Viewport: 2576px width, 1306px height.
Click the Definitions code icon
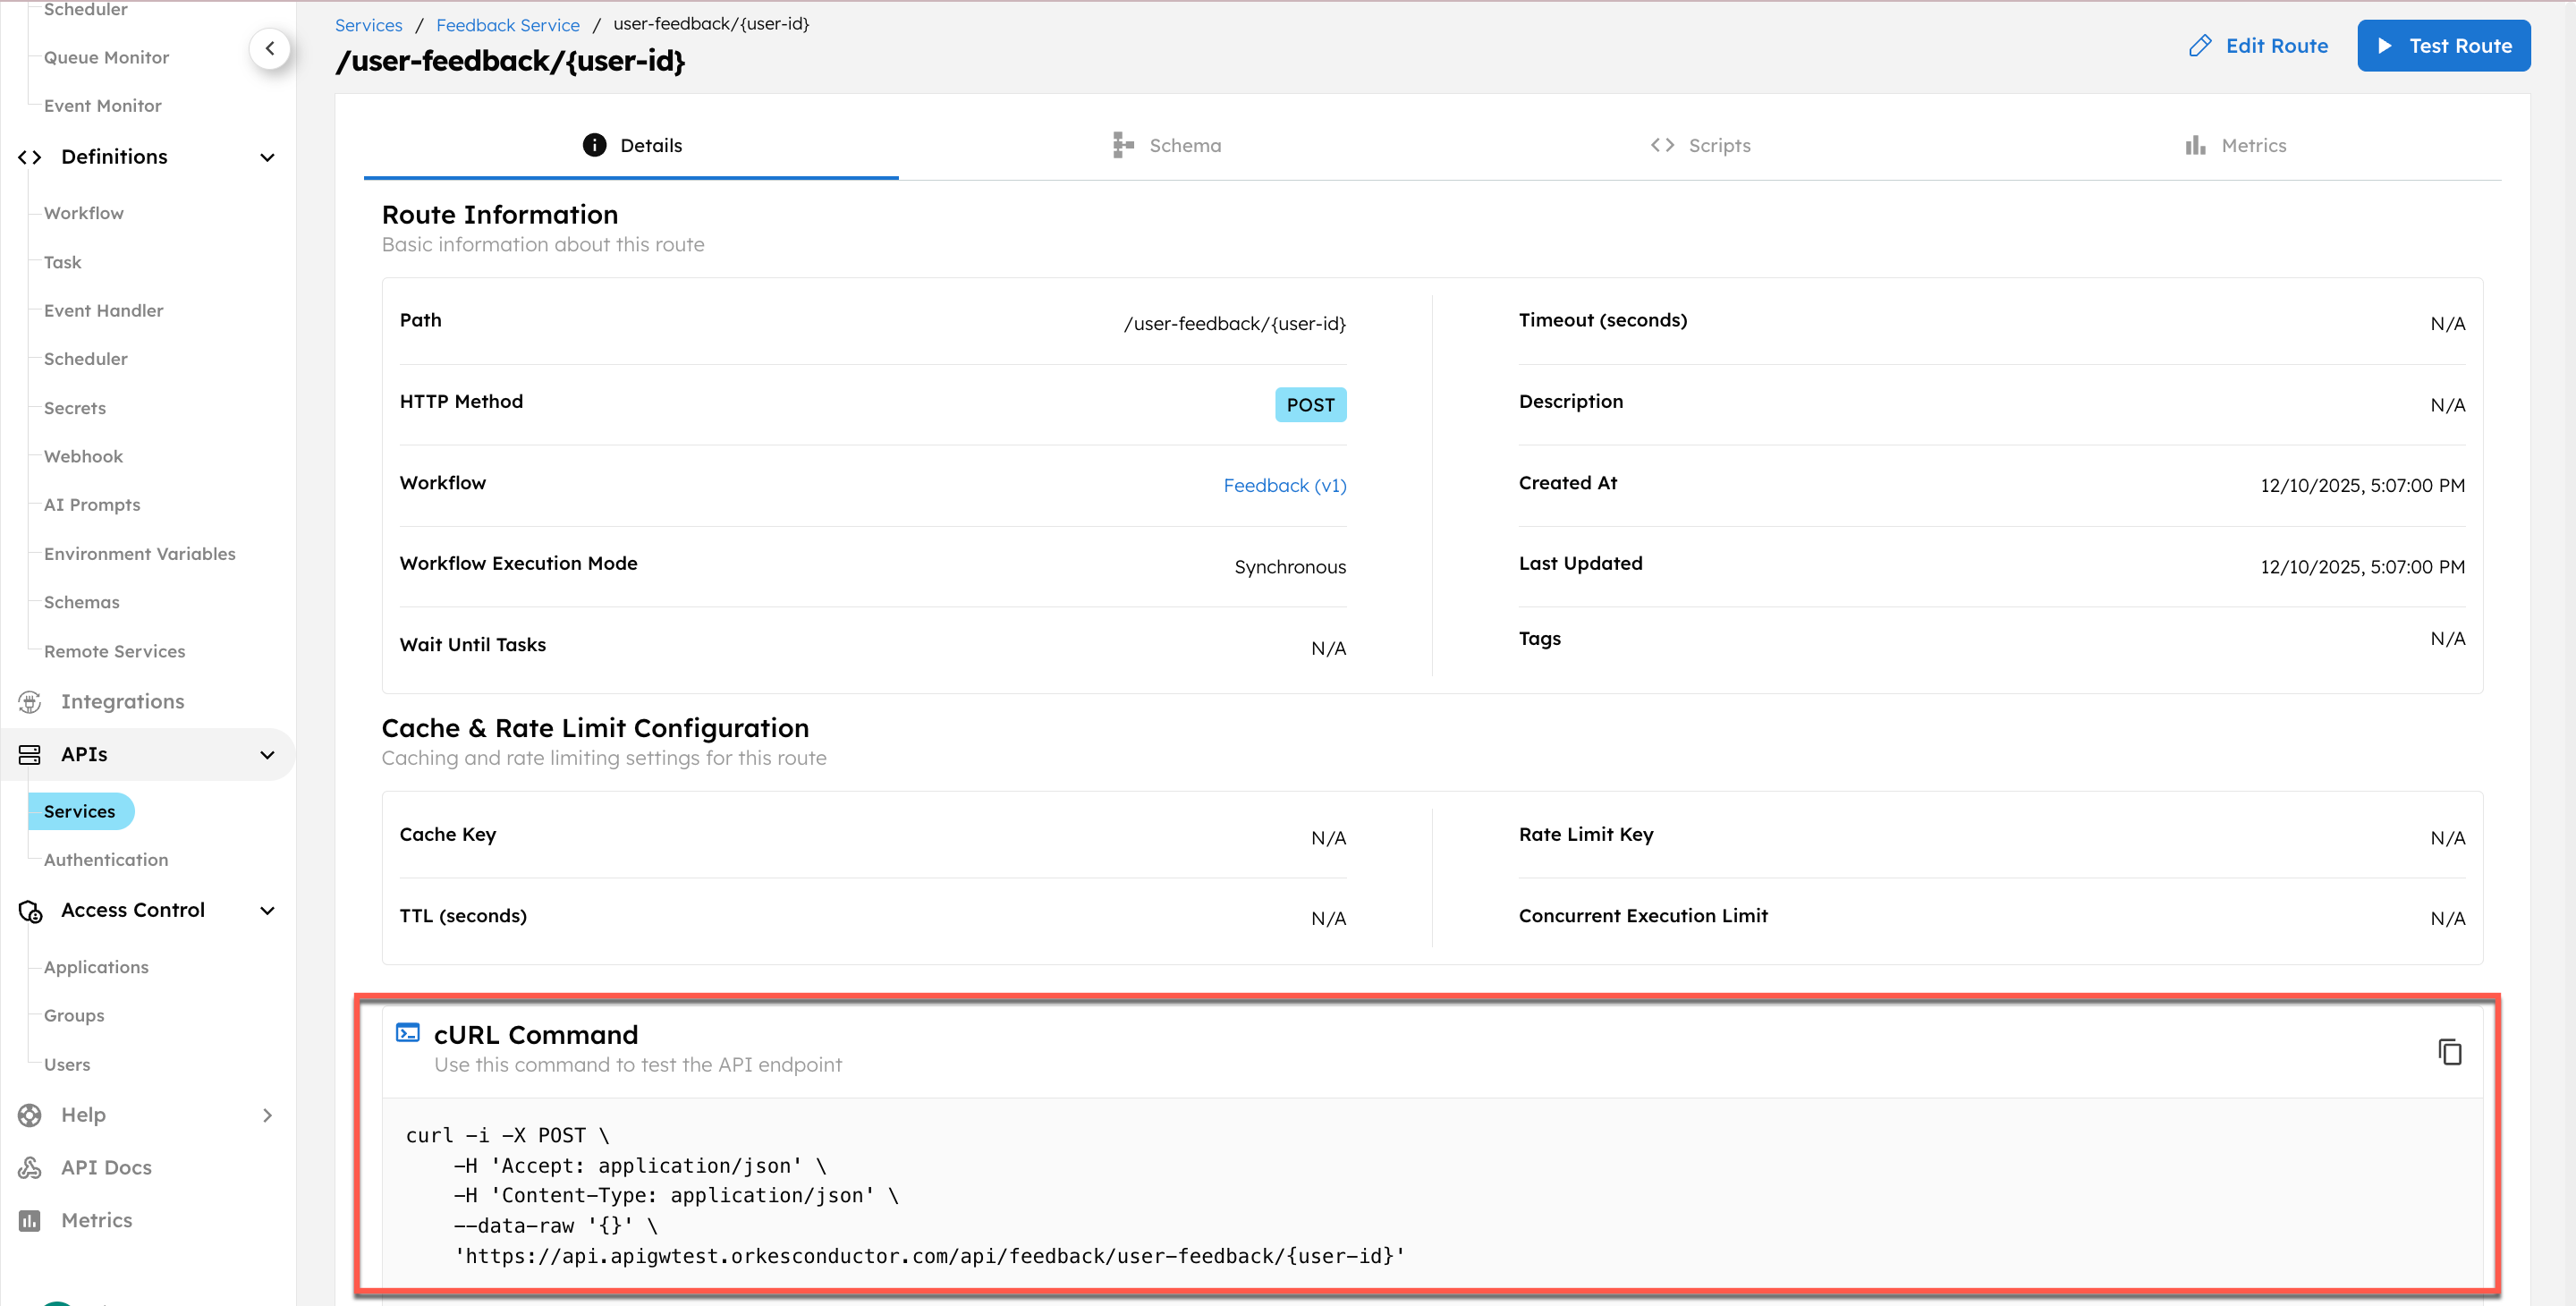click(x=28, y=157)
